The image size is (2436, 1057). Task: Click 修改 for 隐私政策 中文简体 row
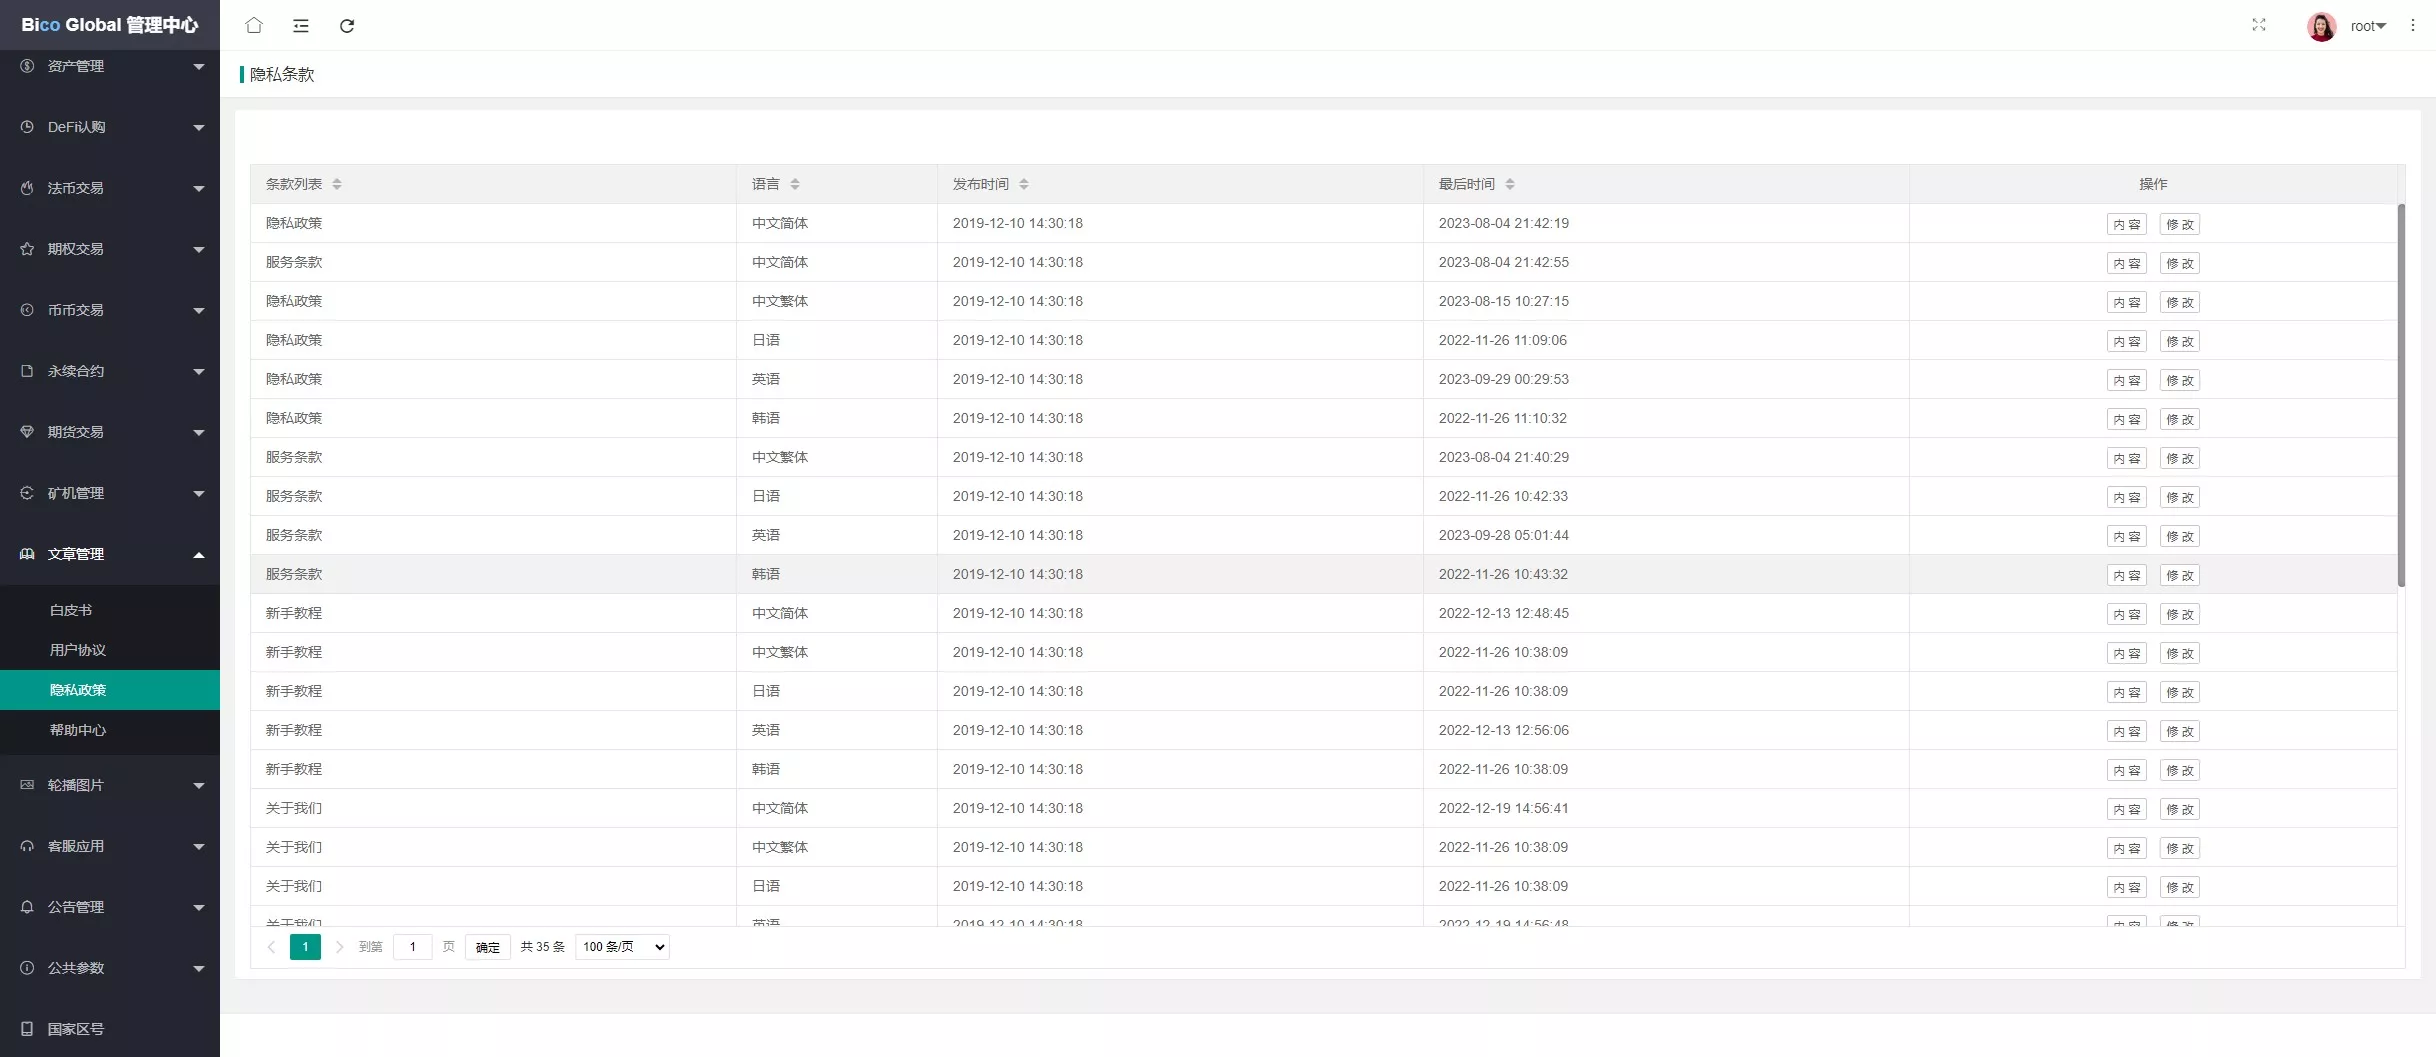[x=2180, y=224]
